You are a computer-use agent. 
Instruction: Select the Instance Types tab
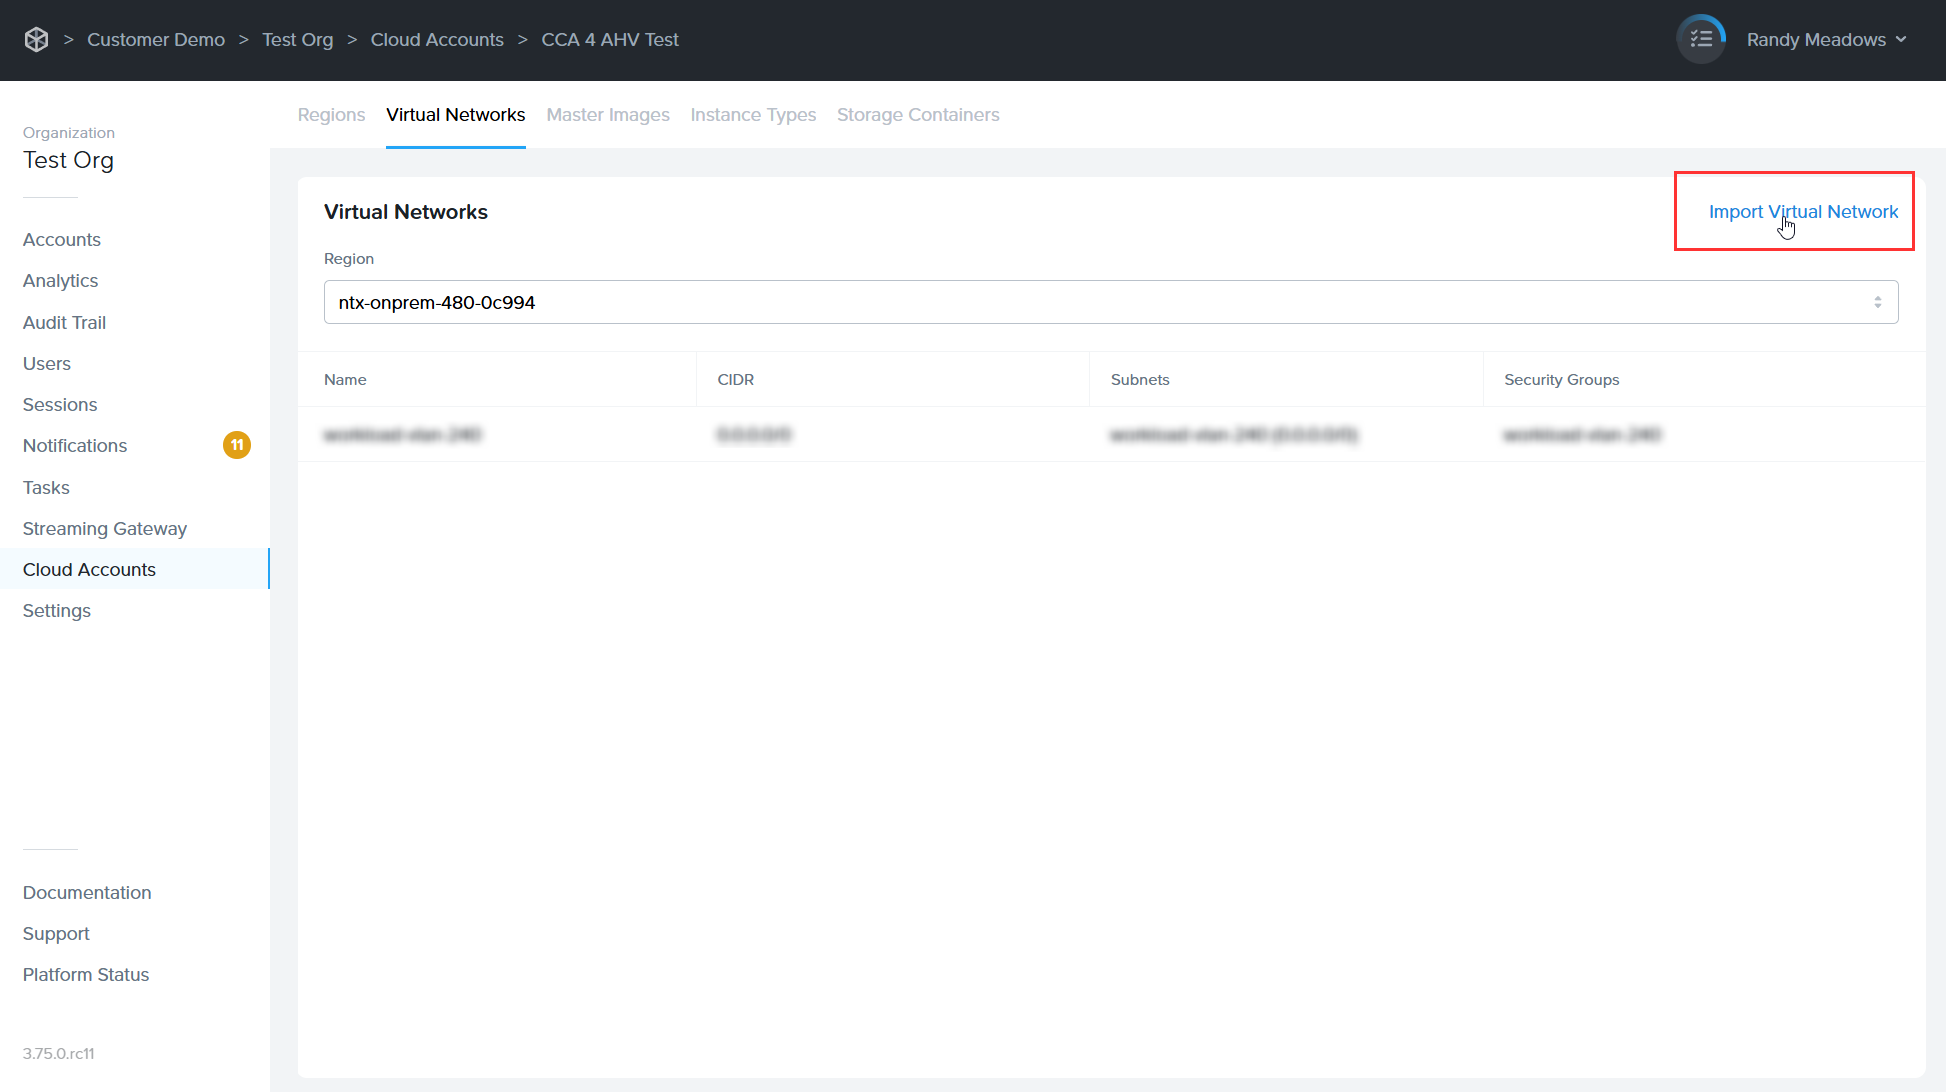click(753, 115)
